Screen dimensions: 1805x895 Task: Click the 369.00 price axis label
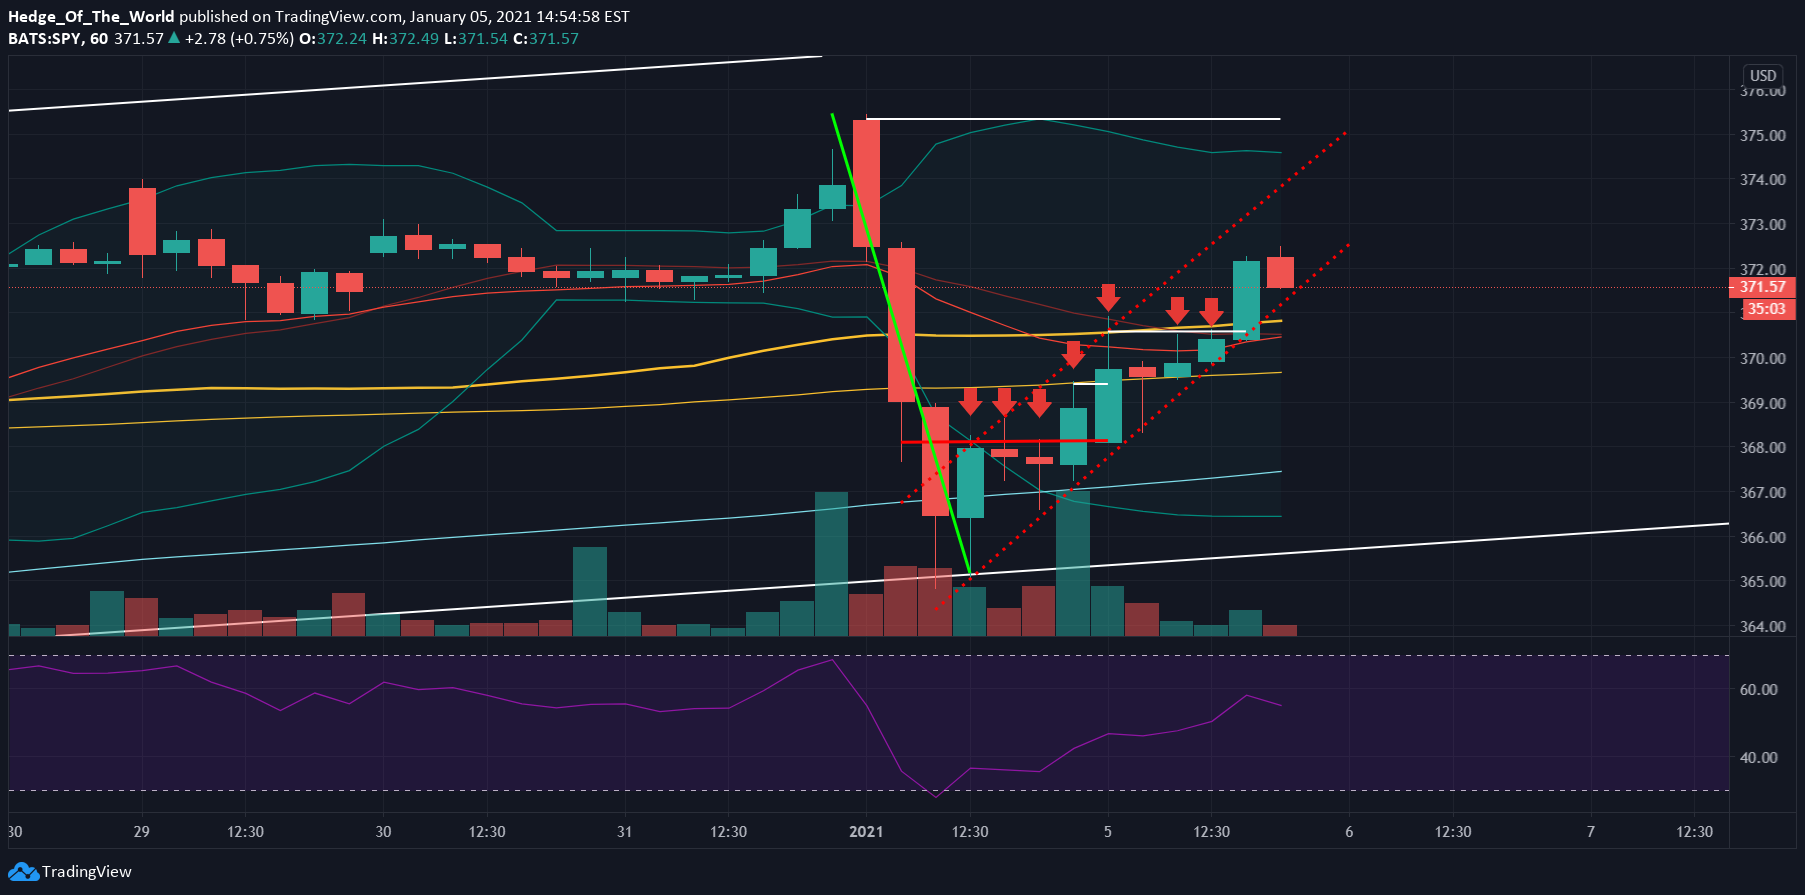(x=1762, y=403)
